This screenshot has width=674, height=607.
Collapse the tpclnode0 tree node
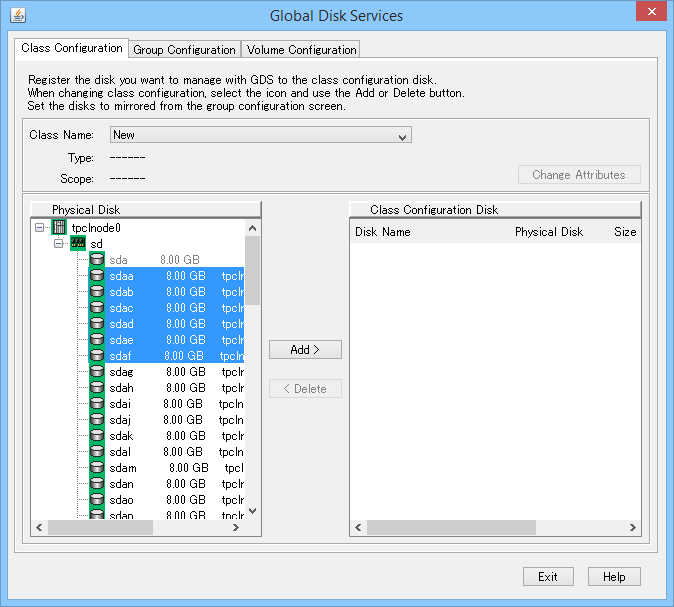click(x=39, y=228)
